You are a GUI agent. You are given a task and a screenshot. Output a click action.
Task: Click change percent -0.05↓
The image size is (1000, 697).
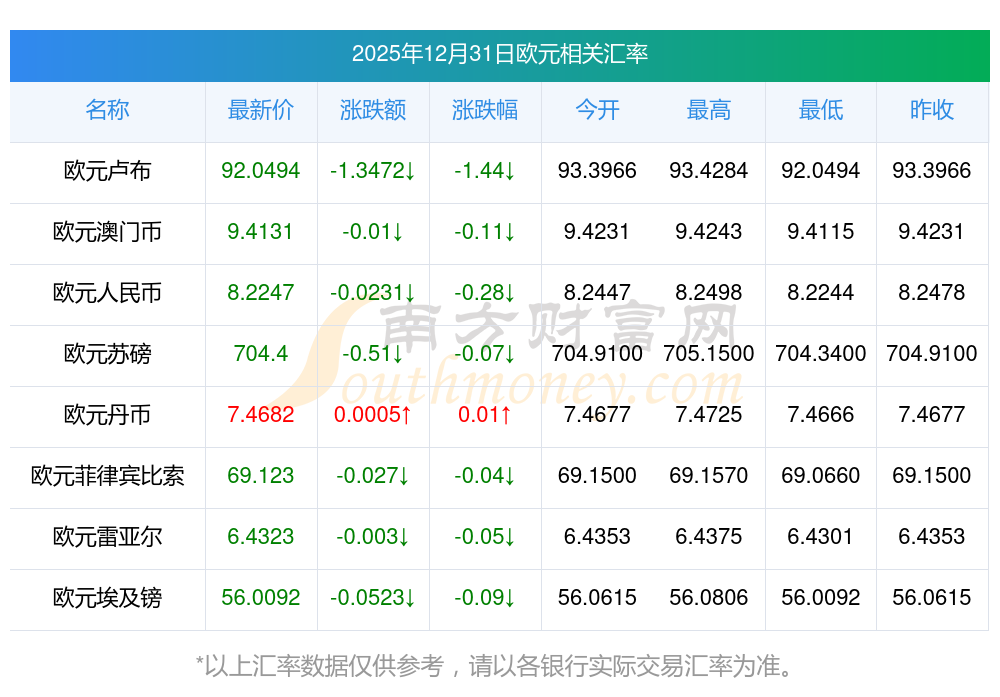485,536
